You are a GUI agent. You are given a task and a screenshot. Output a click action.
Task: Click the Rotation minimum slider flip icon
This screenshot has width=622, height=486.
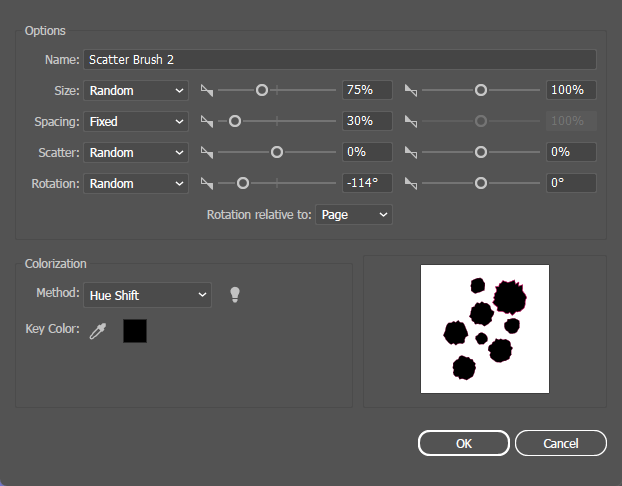[207, 184]
